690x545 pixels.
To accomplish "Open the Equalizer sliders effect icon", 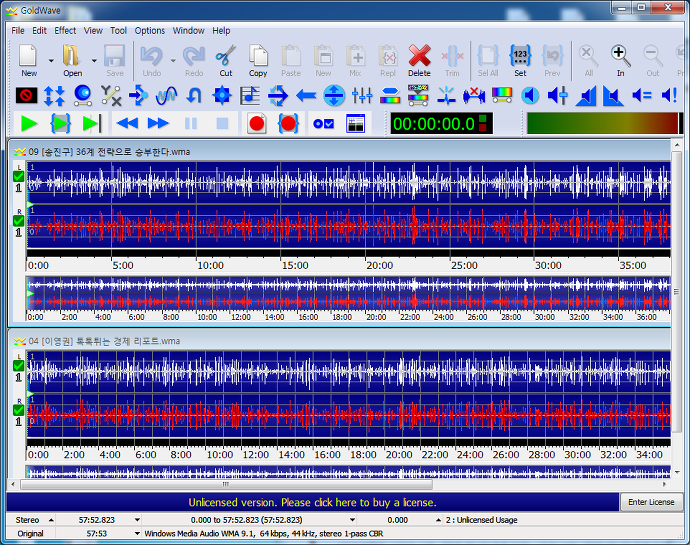I will point(362,95).
